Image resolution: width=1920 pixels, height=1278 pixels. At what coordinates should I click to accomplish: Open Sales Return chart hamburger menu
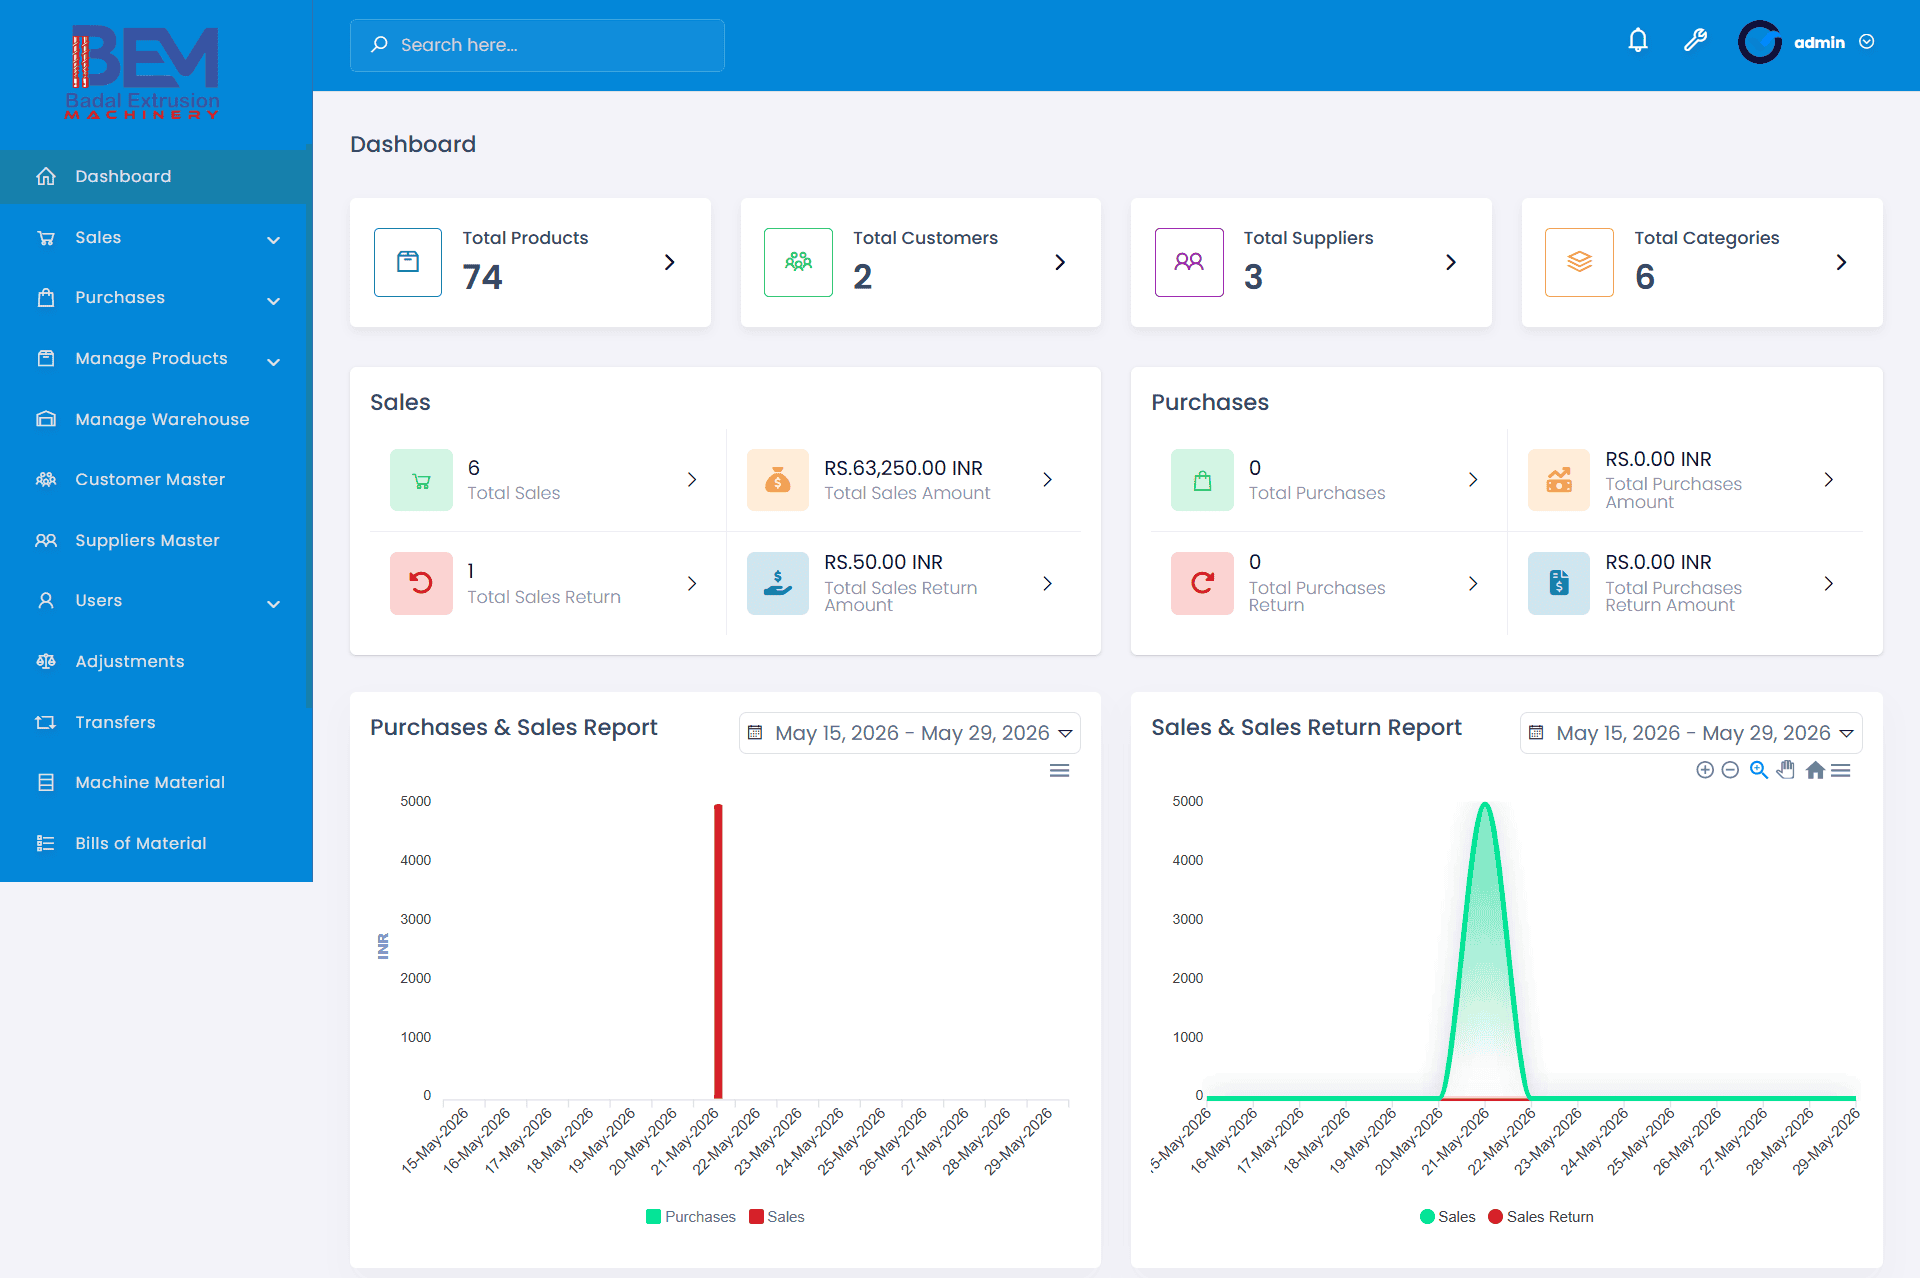click(x=1841, y=770)
